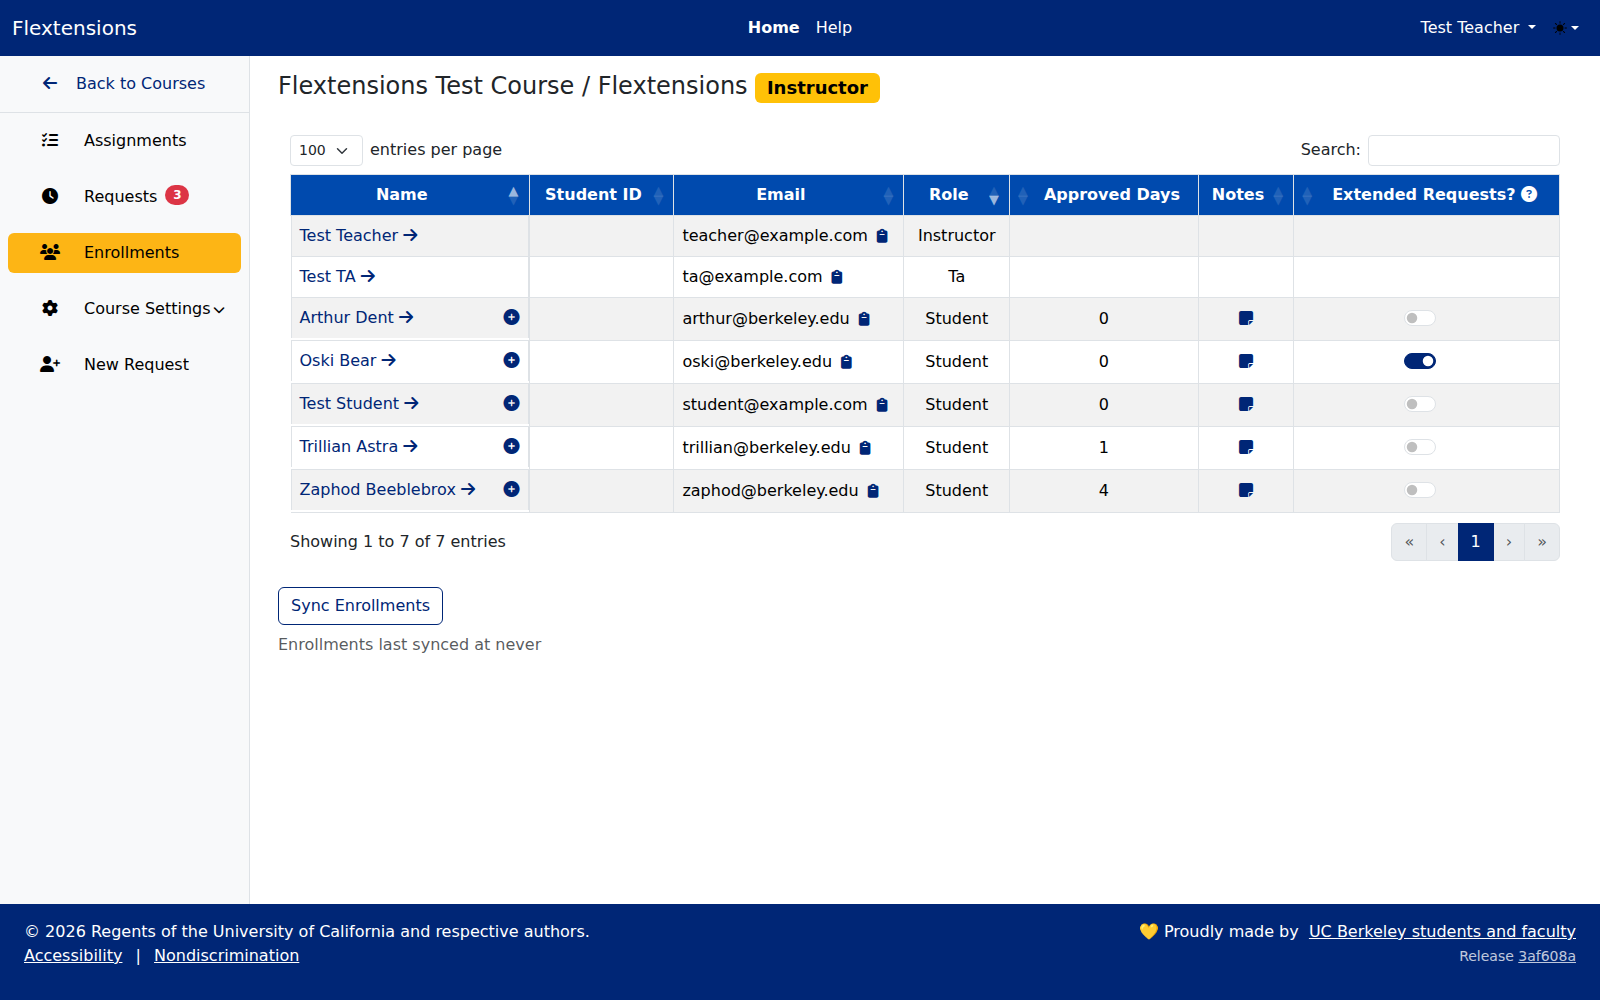The width and height of the screenshot is (1600, 1000).
Task: Copy teacher@example.com email clipboard icon
Action: 882,236
